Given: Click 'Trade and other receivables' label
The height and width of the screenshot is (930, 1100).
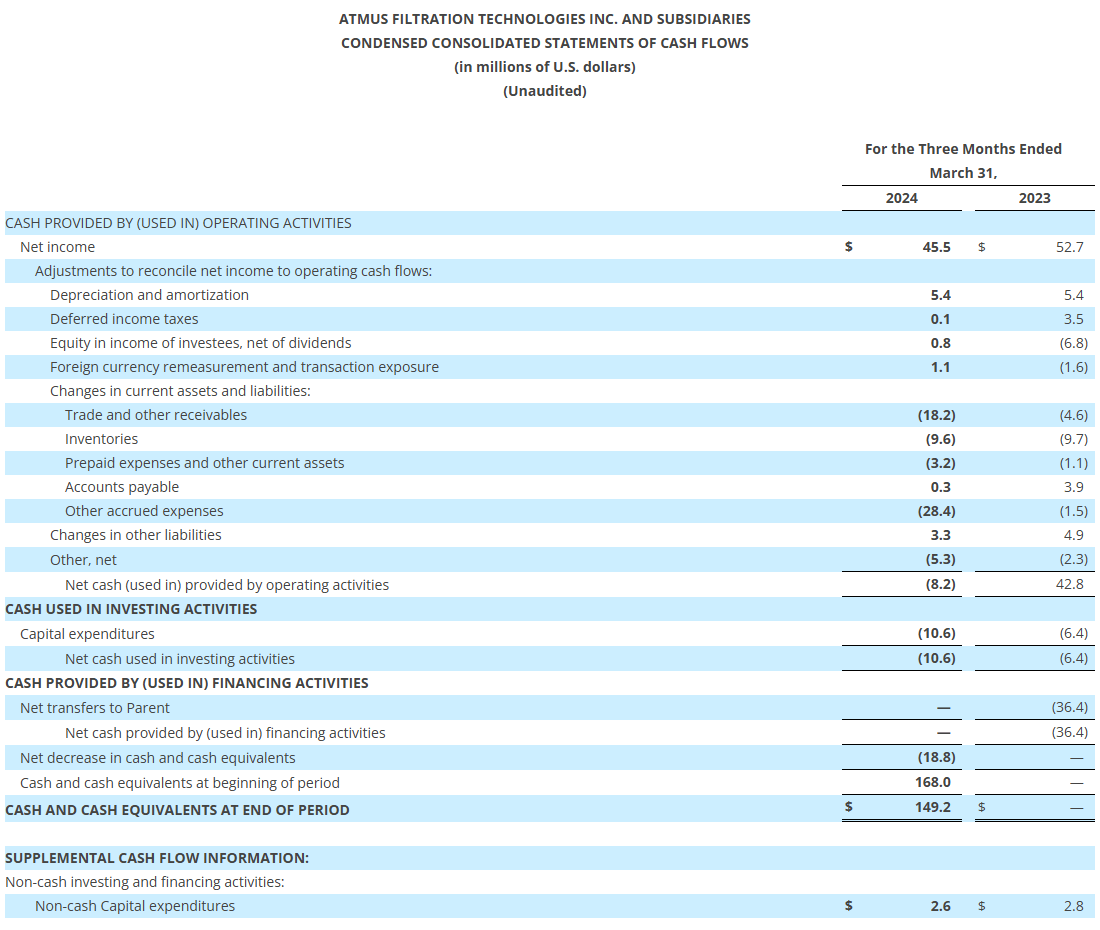Looking at the screenshot, I should point(156,415).
